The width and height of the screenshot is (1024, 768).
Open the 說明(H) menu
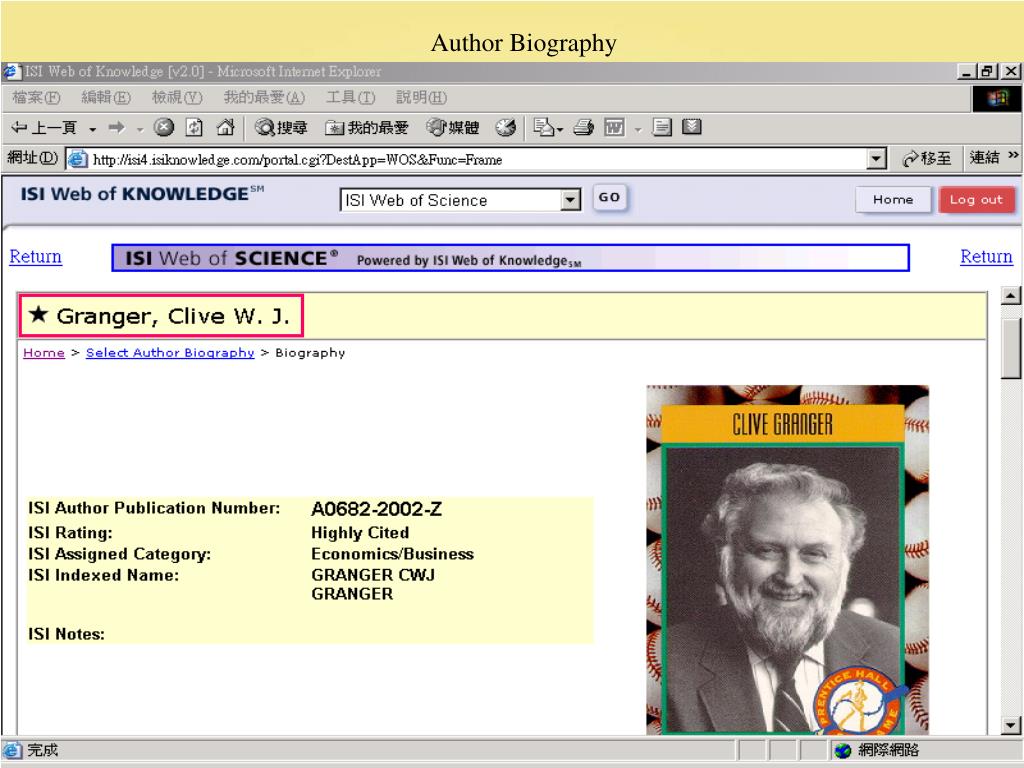click(x=421, y=97)
